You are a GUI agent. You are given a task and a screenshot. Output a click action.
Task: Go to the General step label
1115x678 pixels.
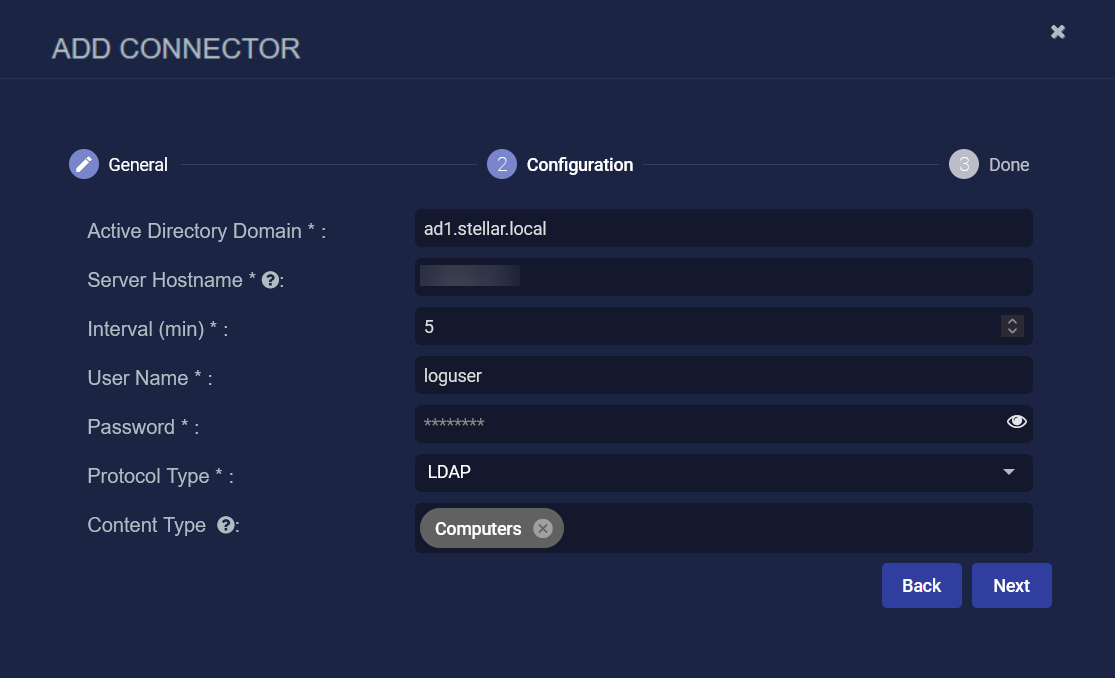click(138, 165)
